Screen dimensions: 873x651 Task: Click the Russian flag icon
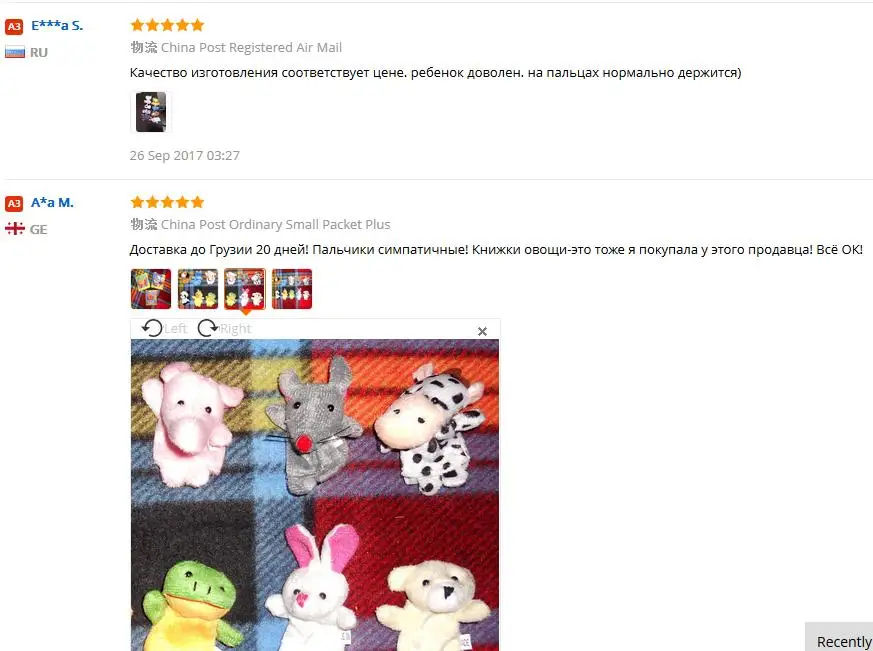click(15, 52)
